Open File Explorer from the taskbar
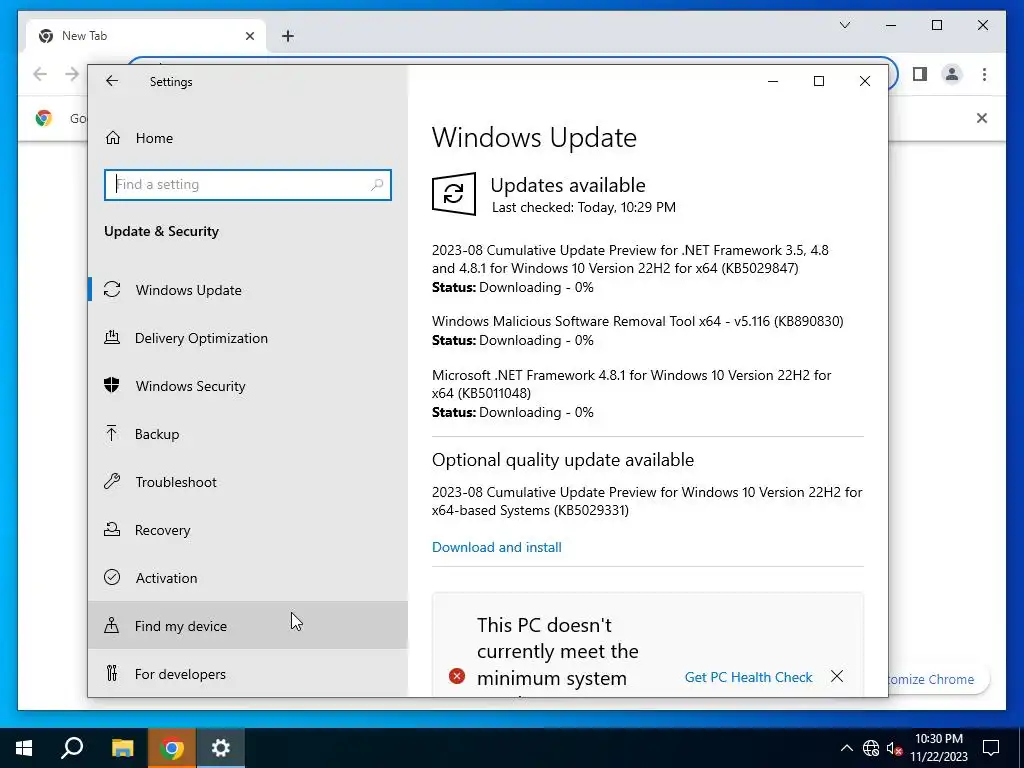The width and height of the screenshot is (1024, 768). [x=122, y=748]
